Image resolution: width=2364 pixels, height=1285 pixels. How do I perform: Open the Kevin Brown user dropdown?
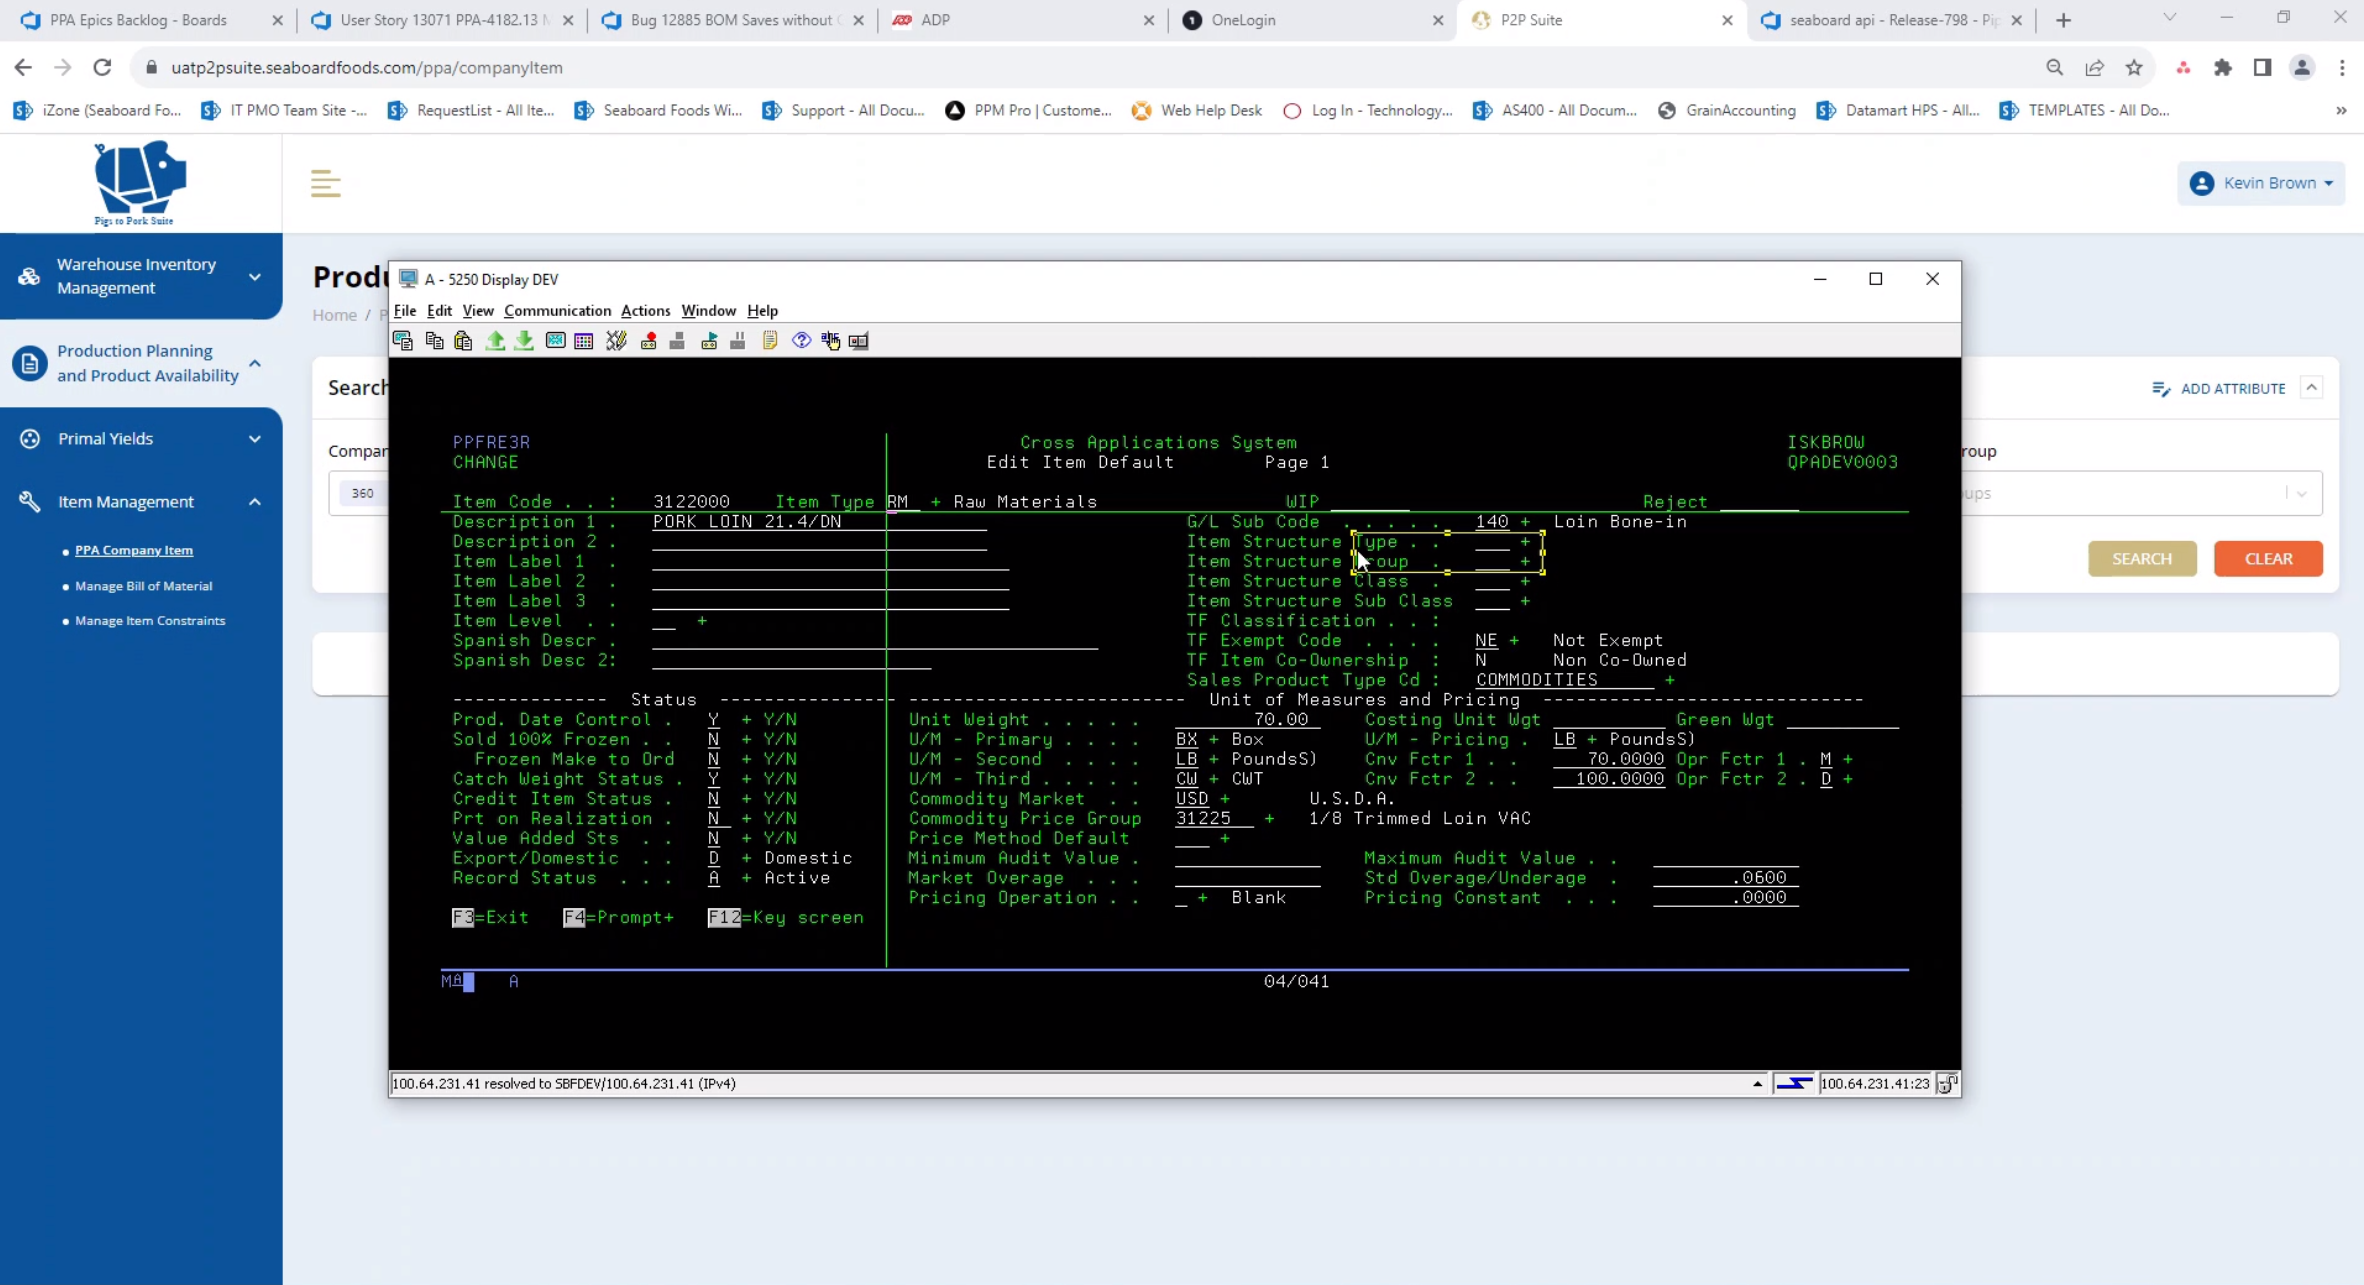click(x=2261, y=183)
